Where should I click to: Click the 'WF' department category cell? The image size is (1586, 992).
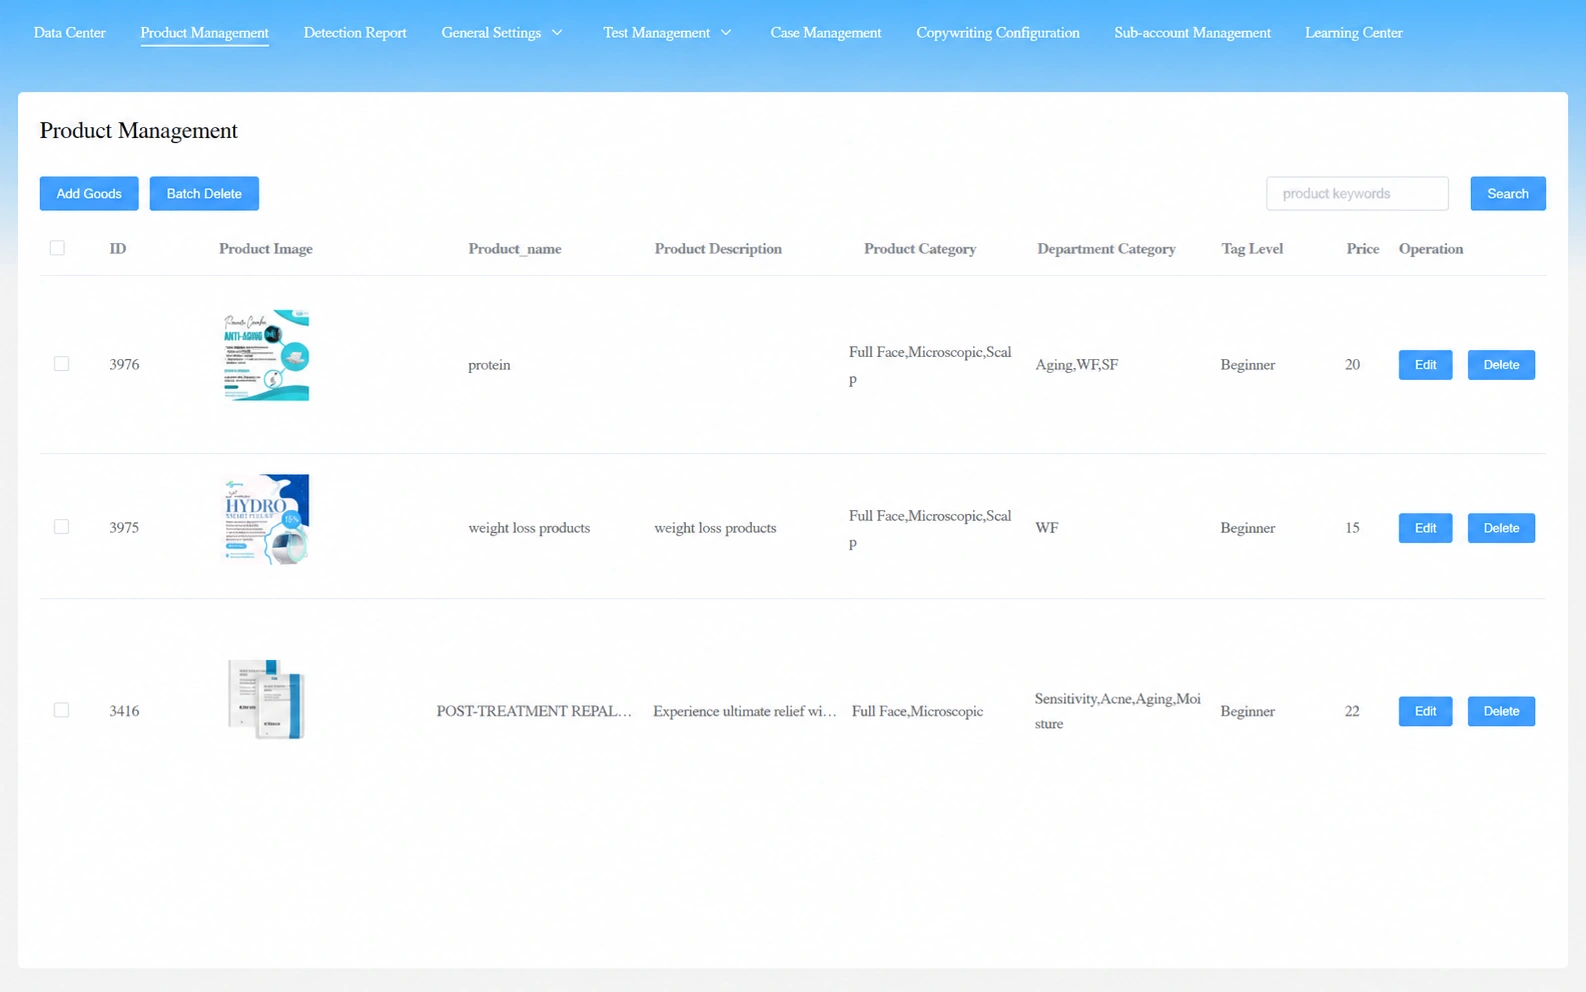pos(1046,528)
